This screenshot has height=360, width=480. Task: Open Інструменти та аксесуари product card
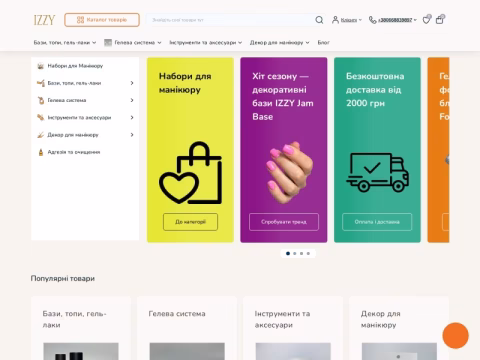pyautogui.click(x=293, y=328)
